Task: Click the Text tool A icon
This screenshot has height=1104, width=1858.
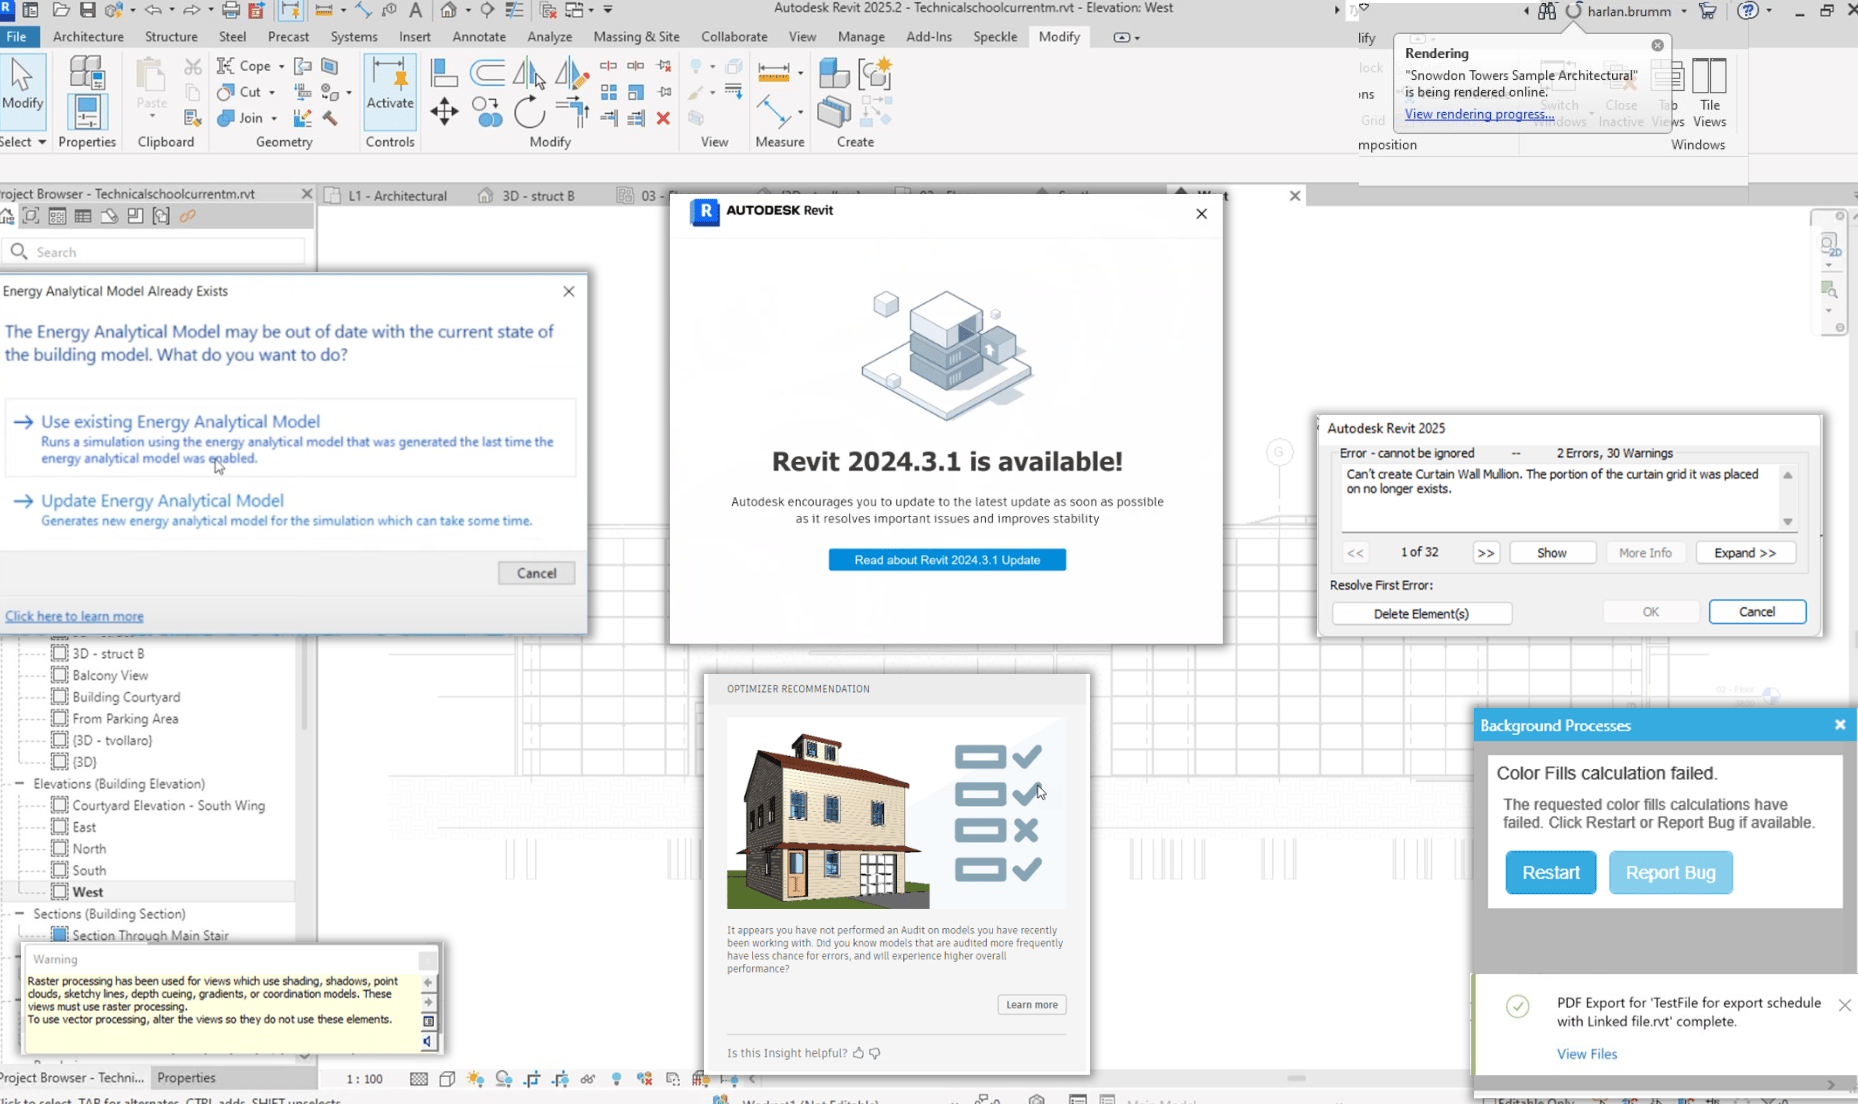Action: [x=416, y=10]
